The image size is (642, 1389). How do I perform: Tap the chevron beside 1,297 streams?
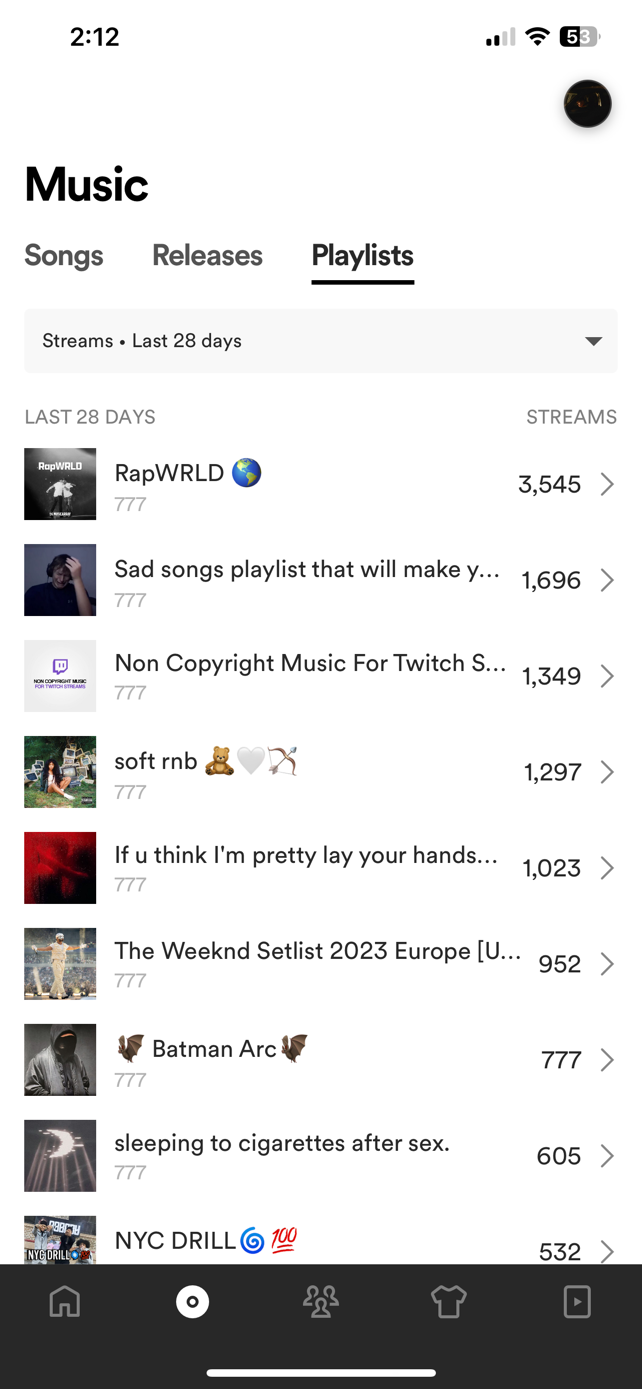[607, 772]
